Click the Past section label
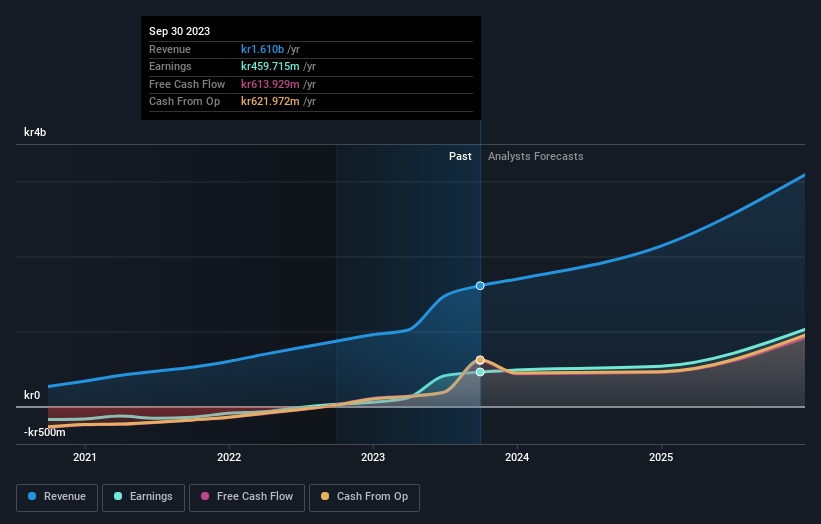Image resolution: width=821 pixels, height=524 pixels. pos(460,157)
